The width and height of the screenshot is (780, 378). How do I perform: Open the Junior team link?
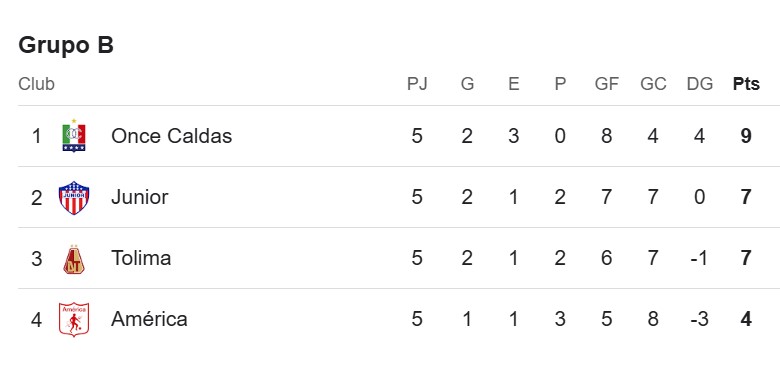140,197
